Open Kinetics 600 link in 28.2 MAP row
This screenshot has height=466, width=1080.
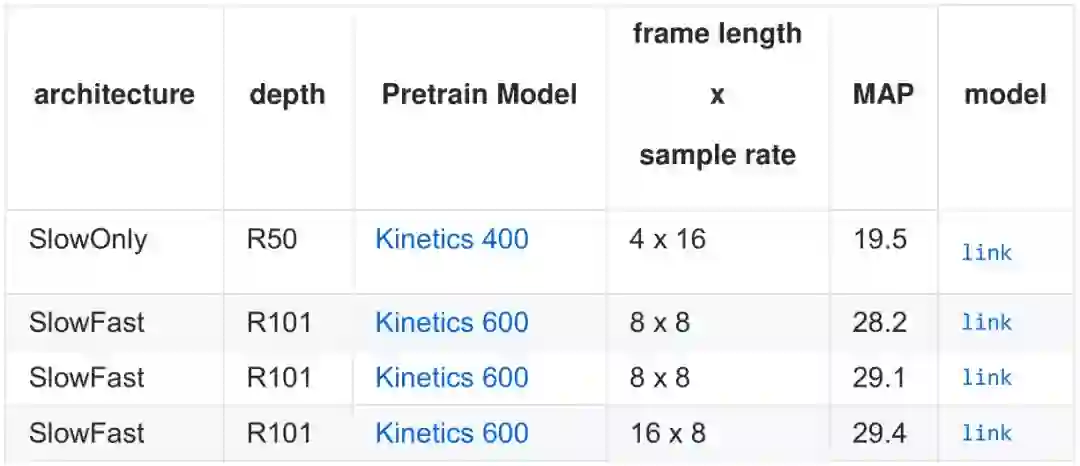(451, 323)
